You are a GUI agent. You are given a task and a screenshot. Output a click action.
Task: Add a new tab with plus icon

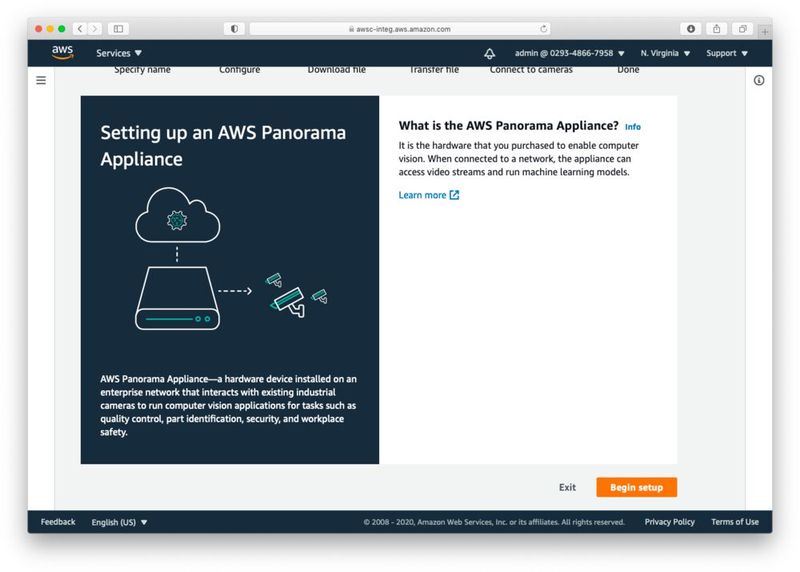tap(765, 32)
